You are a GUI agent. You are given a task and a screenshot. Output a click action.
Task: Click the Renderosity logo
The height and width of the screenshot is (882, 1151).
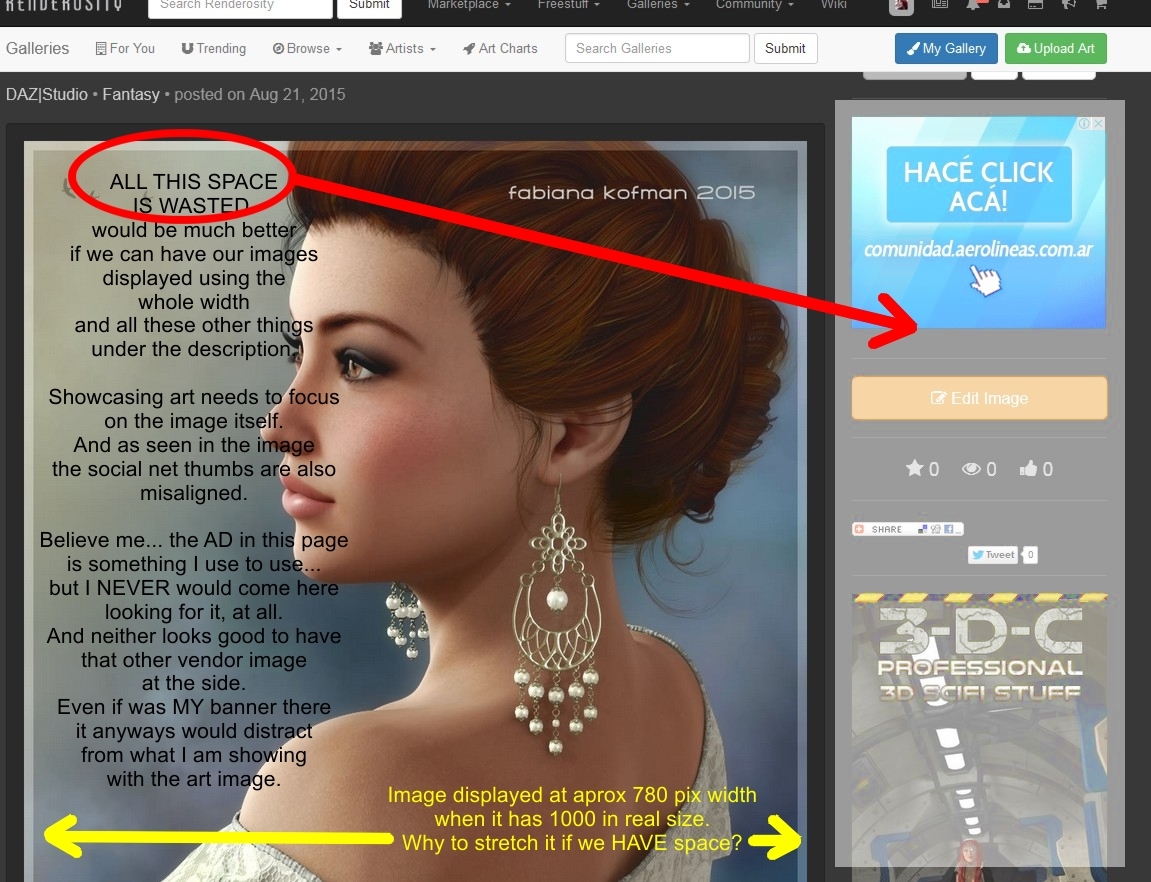(64, 5)
